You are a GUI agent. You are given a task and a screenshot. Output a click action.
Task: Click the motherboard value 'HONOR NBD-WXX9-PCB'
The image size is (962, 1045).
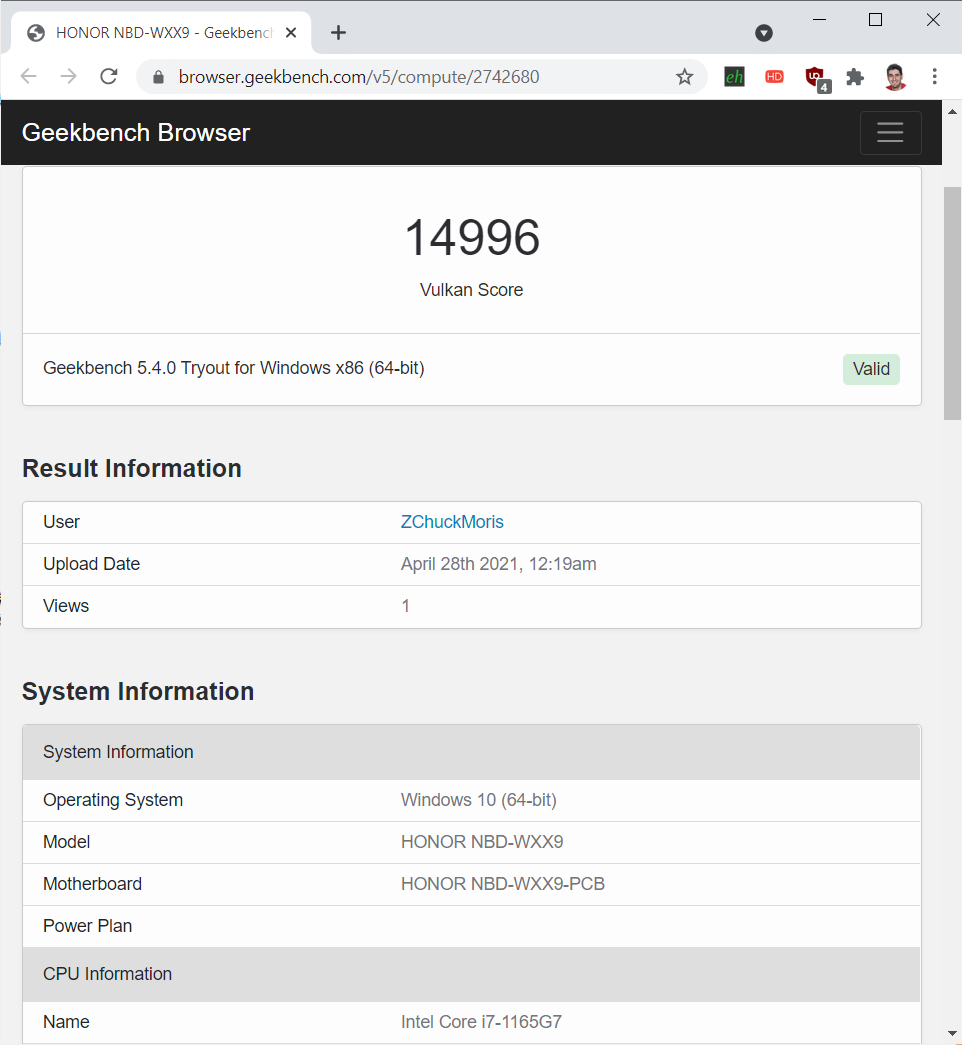point(503,884)
